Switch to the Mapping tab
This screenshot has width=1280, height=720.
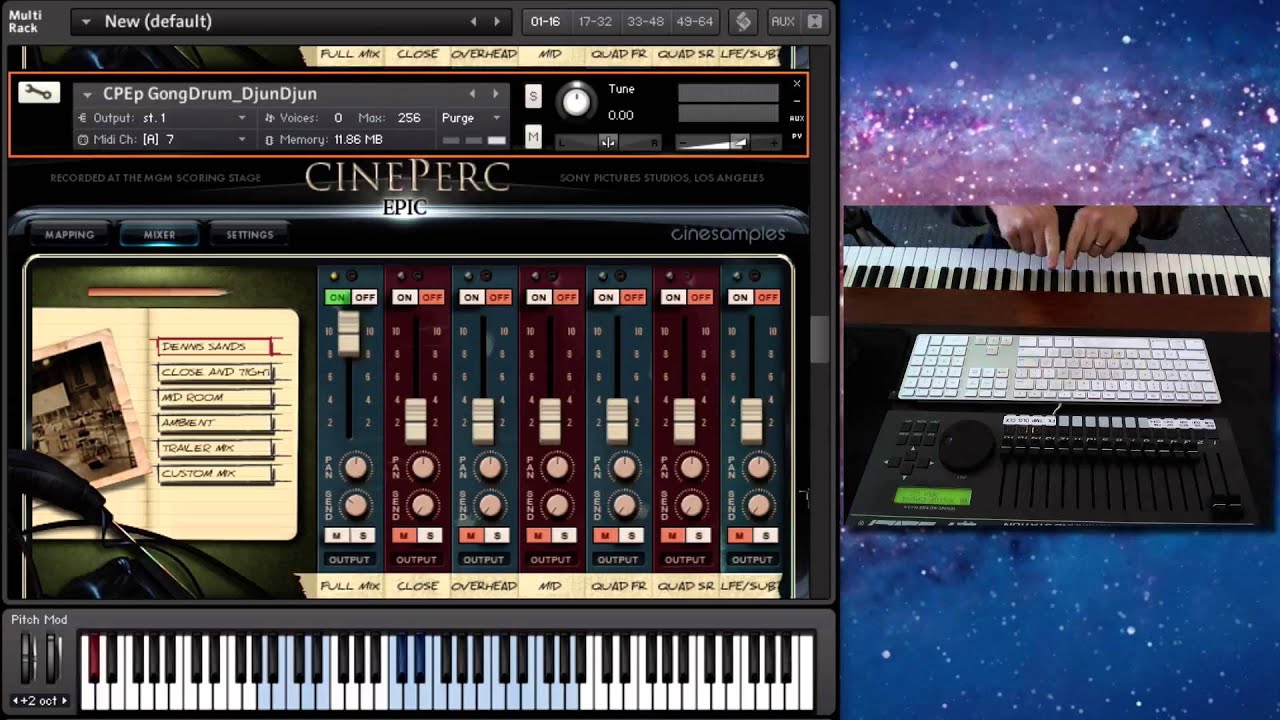pyautogui.click(x=69, y=235)
